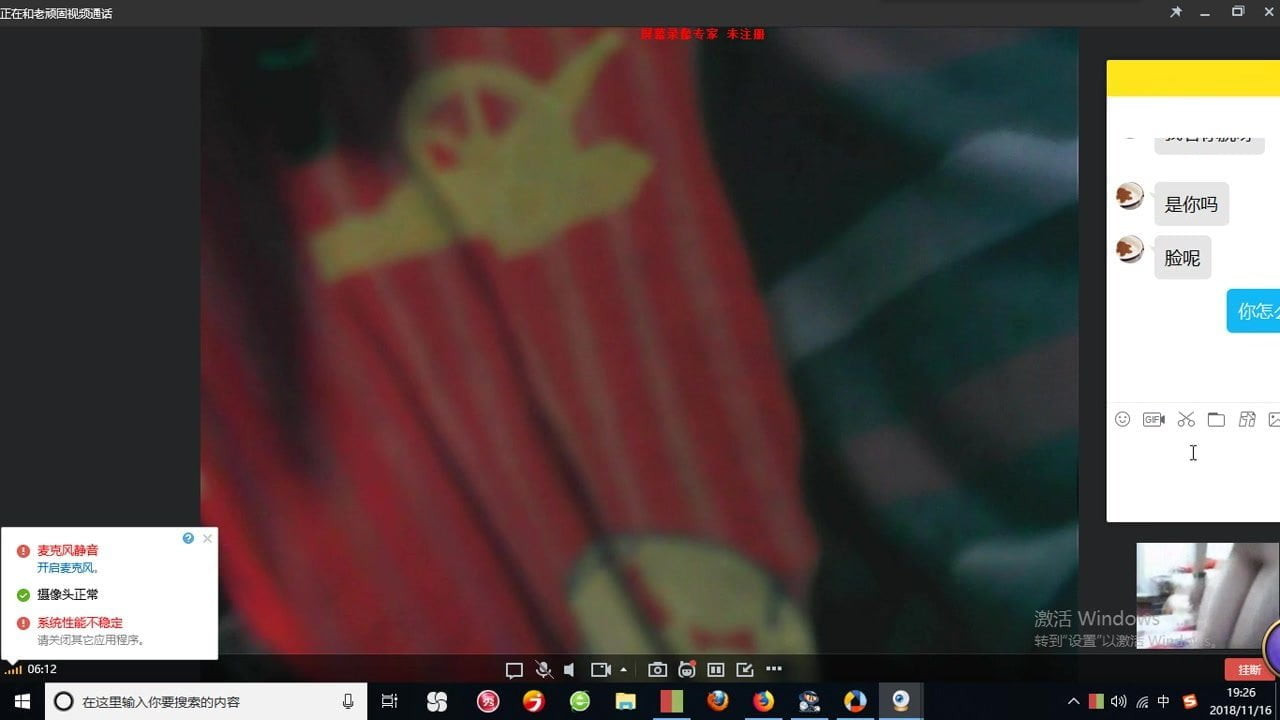Click the blue sent message bubble

tap(1254, 311)
